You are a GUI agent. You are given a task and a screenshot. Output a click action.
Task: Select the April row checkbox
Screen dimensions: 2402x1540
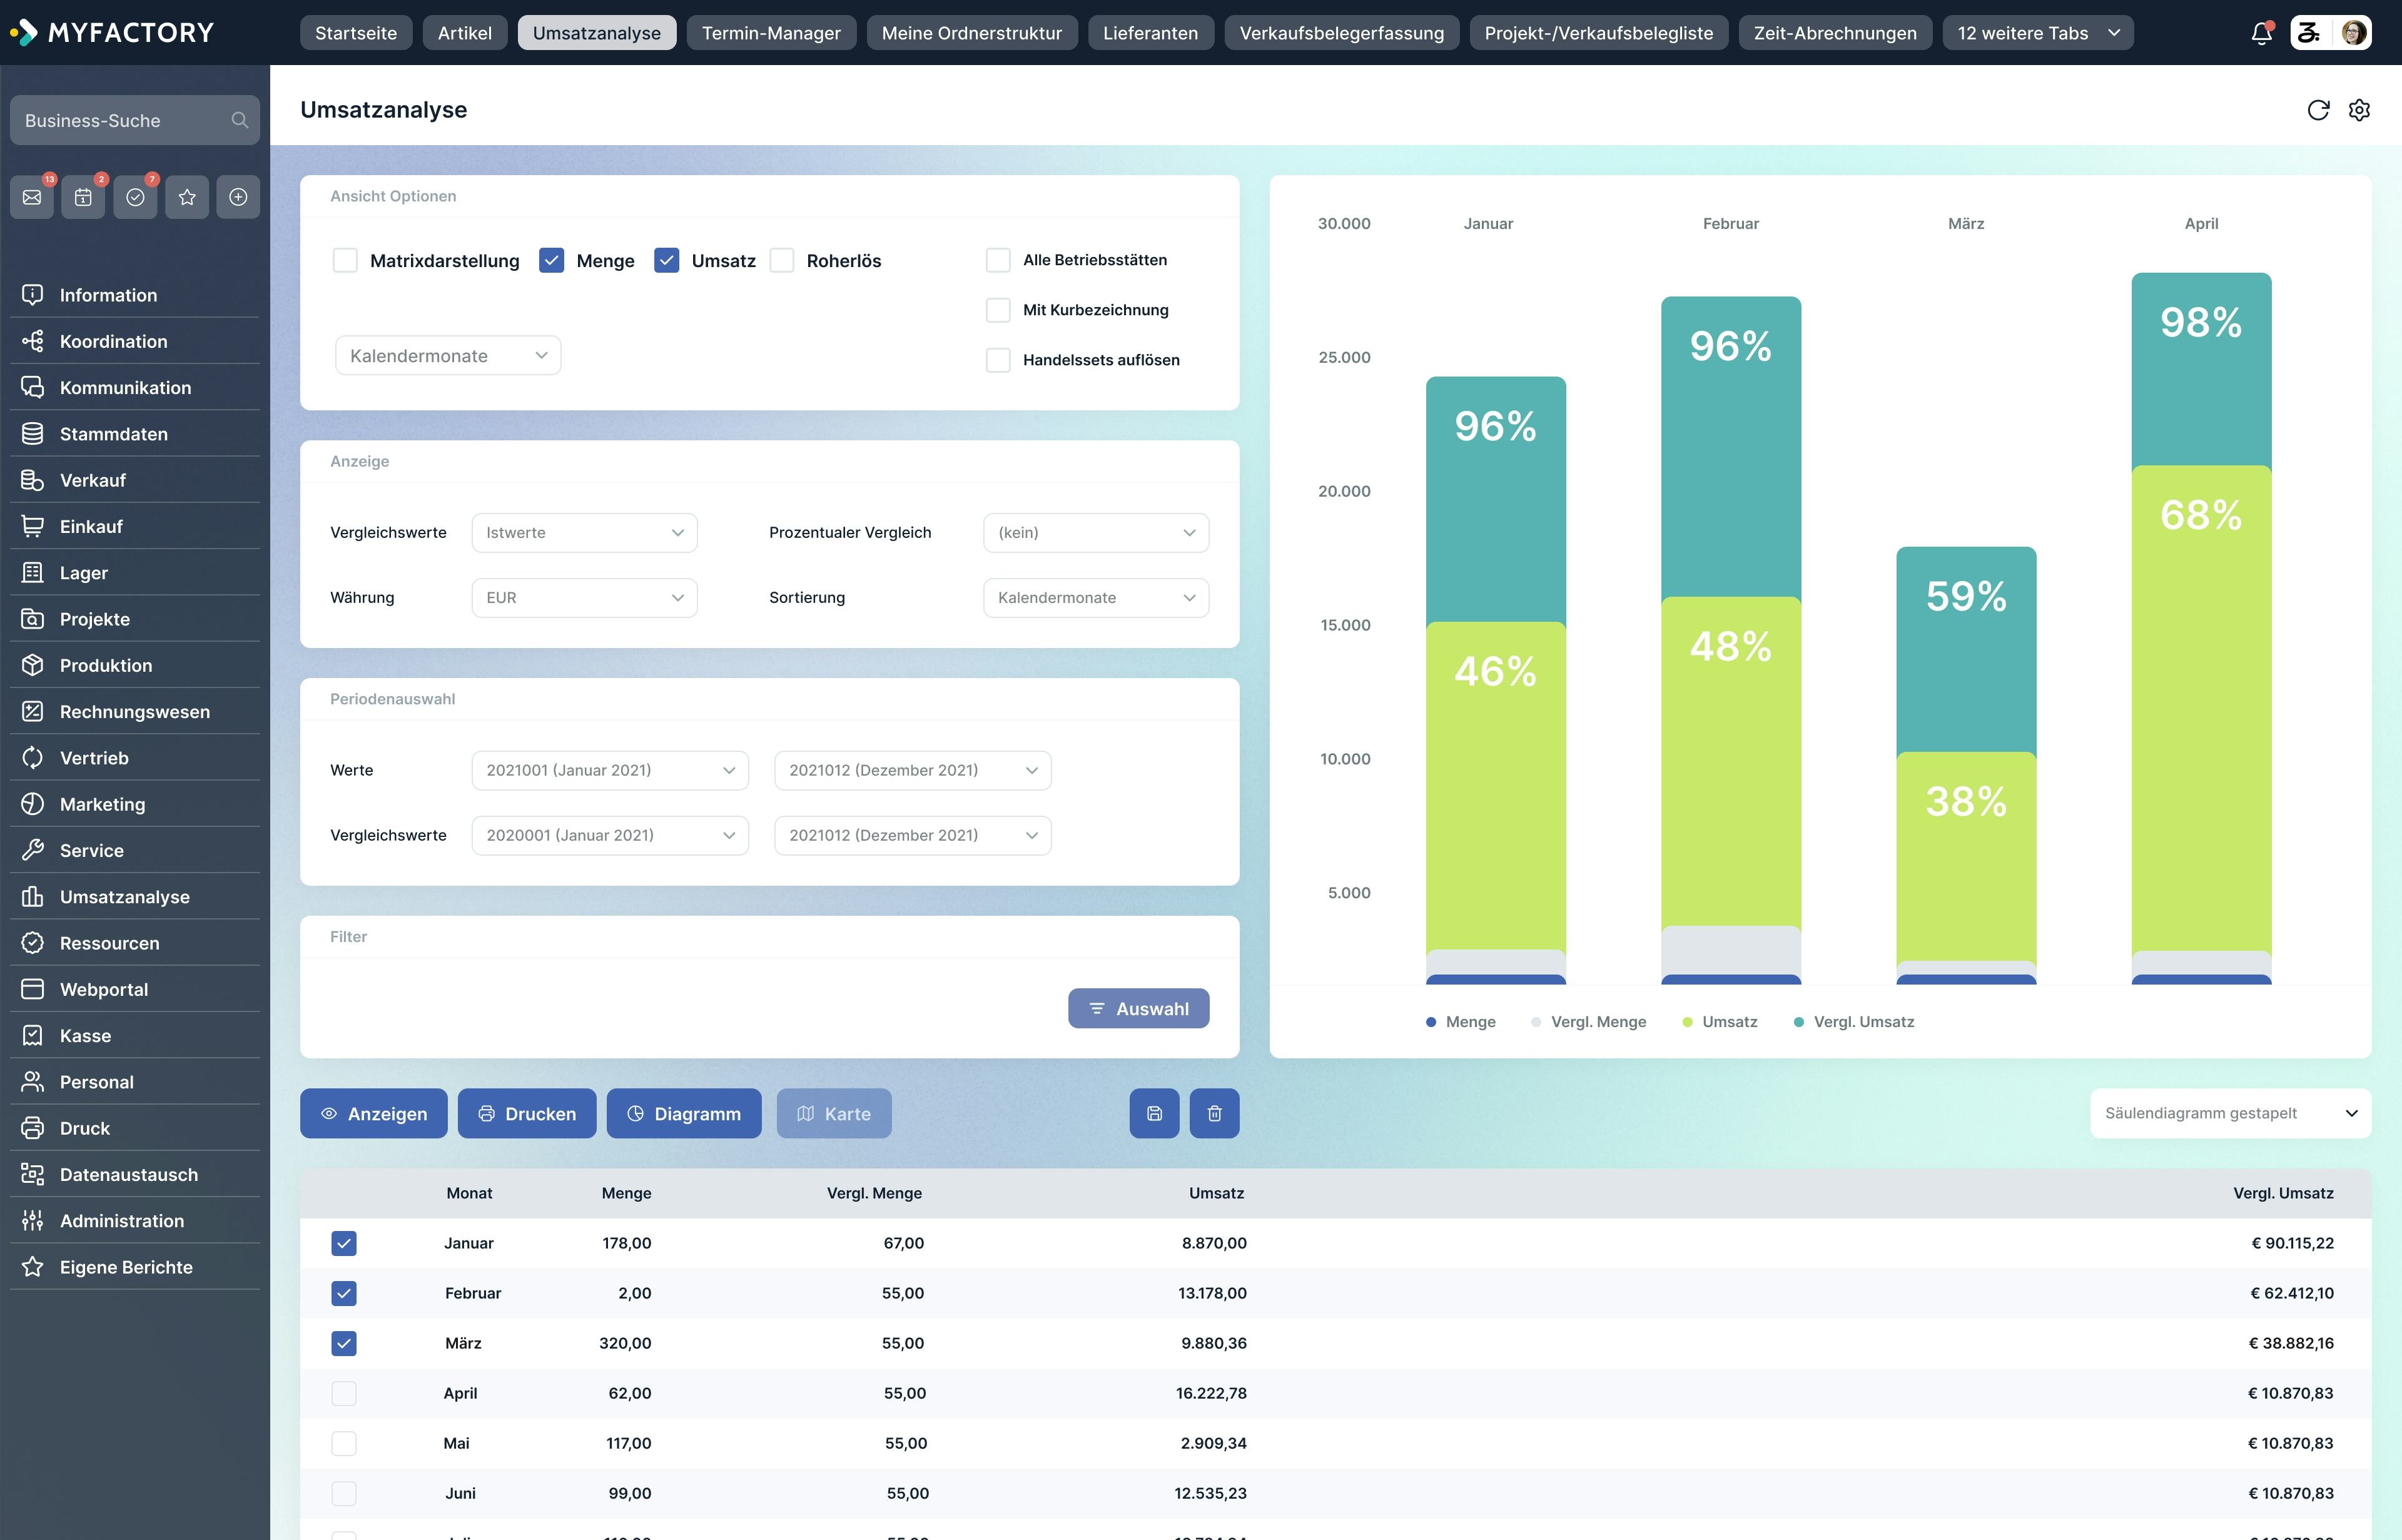coord(345,1392)
